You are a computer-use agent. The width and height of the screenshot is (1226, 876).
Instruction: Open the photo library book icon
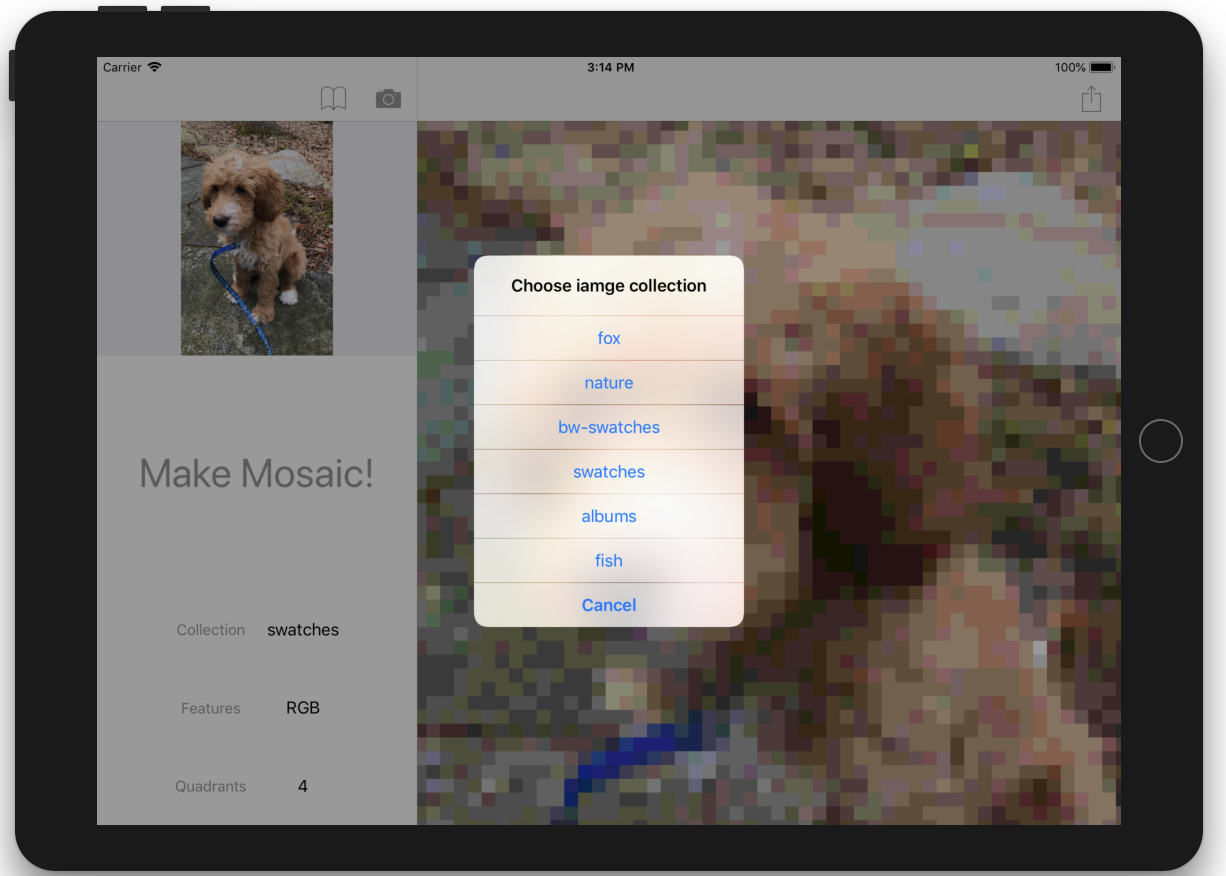333,98
